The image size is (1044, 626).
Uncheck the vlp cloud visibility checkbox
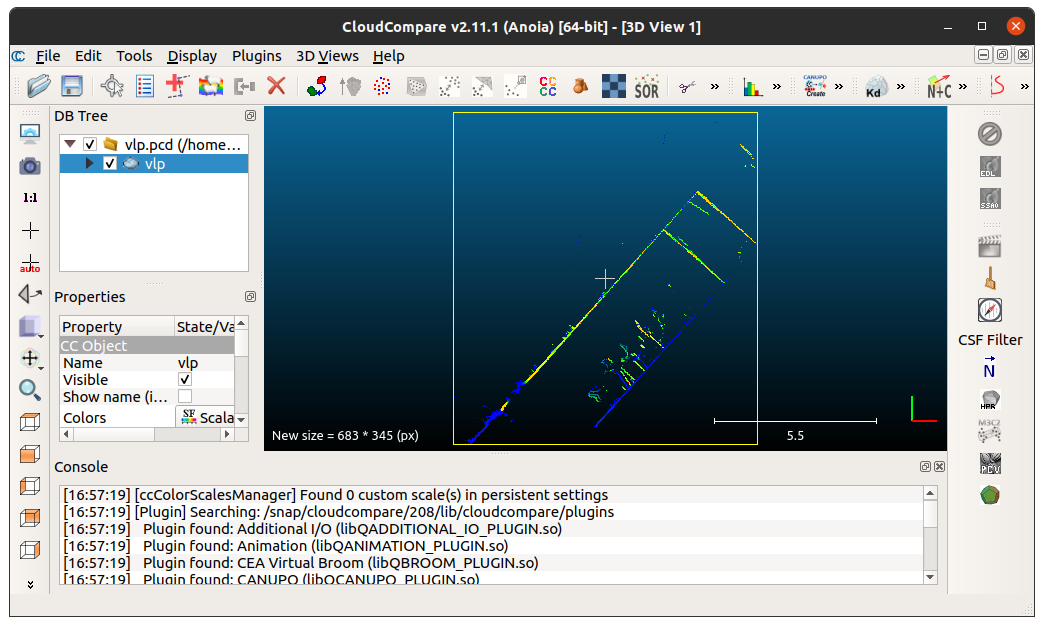pos(109,163)
